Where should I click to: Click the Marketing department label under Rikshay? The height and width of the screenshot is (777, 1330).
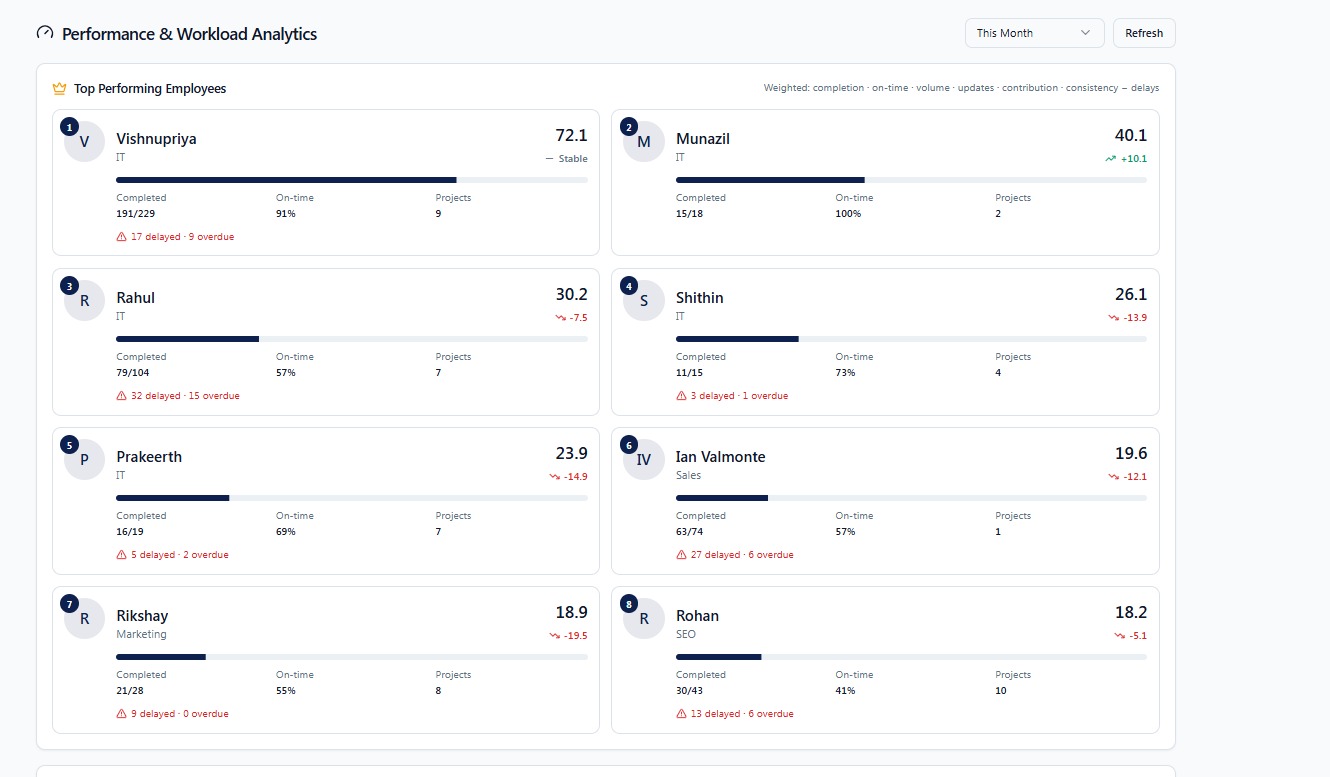click(141, 635)
